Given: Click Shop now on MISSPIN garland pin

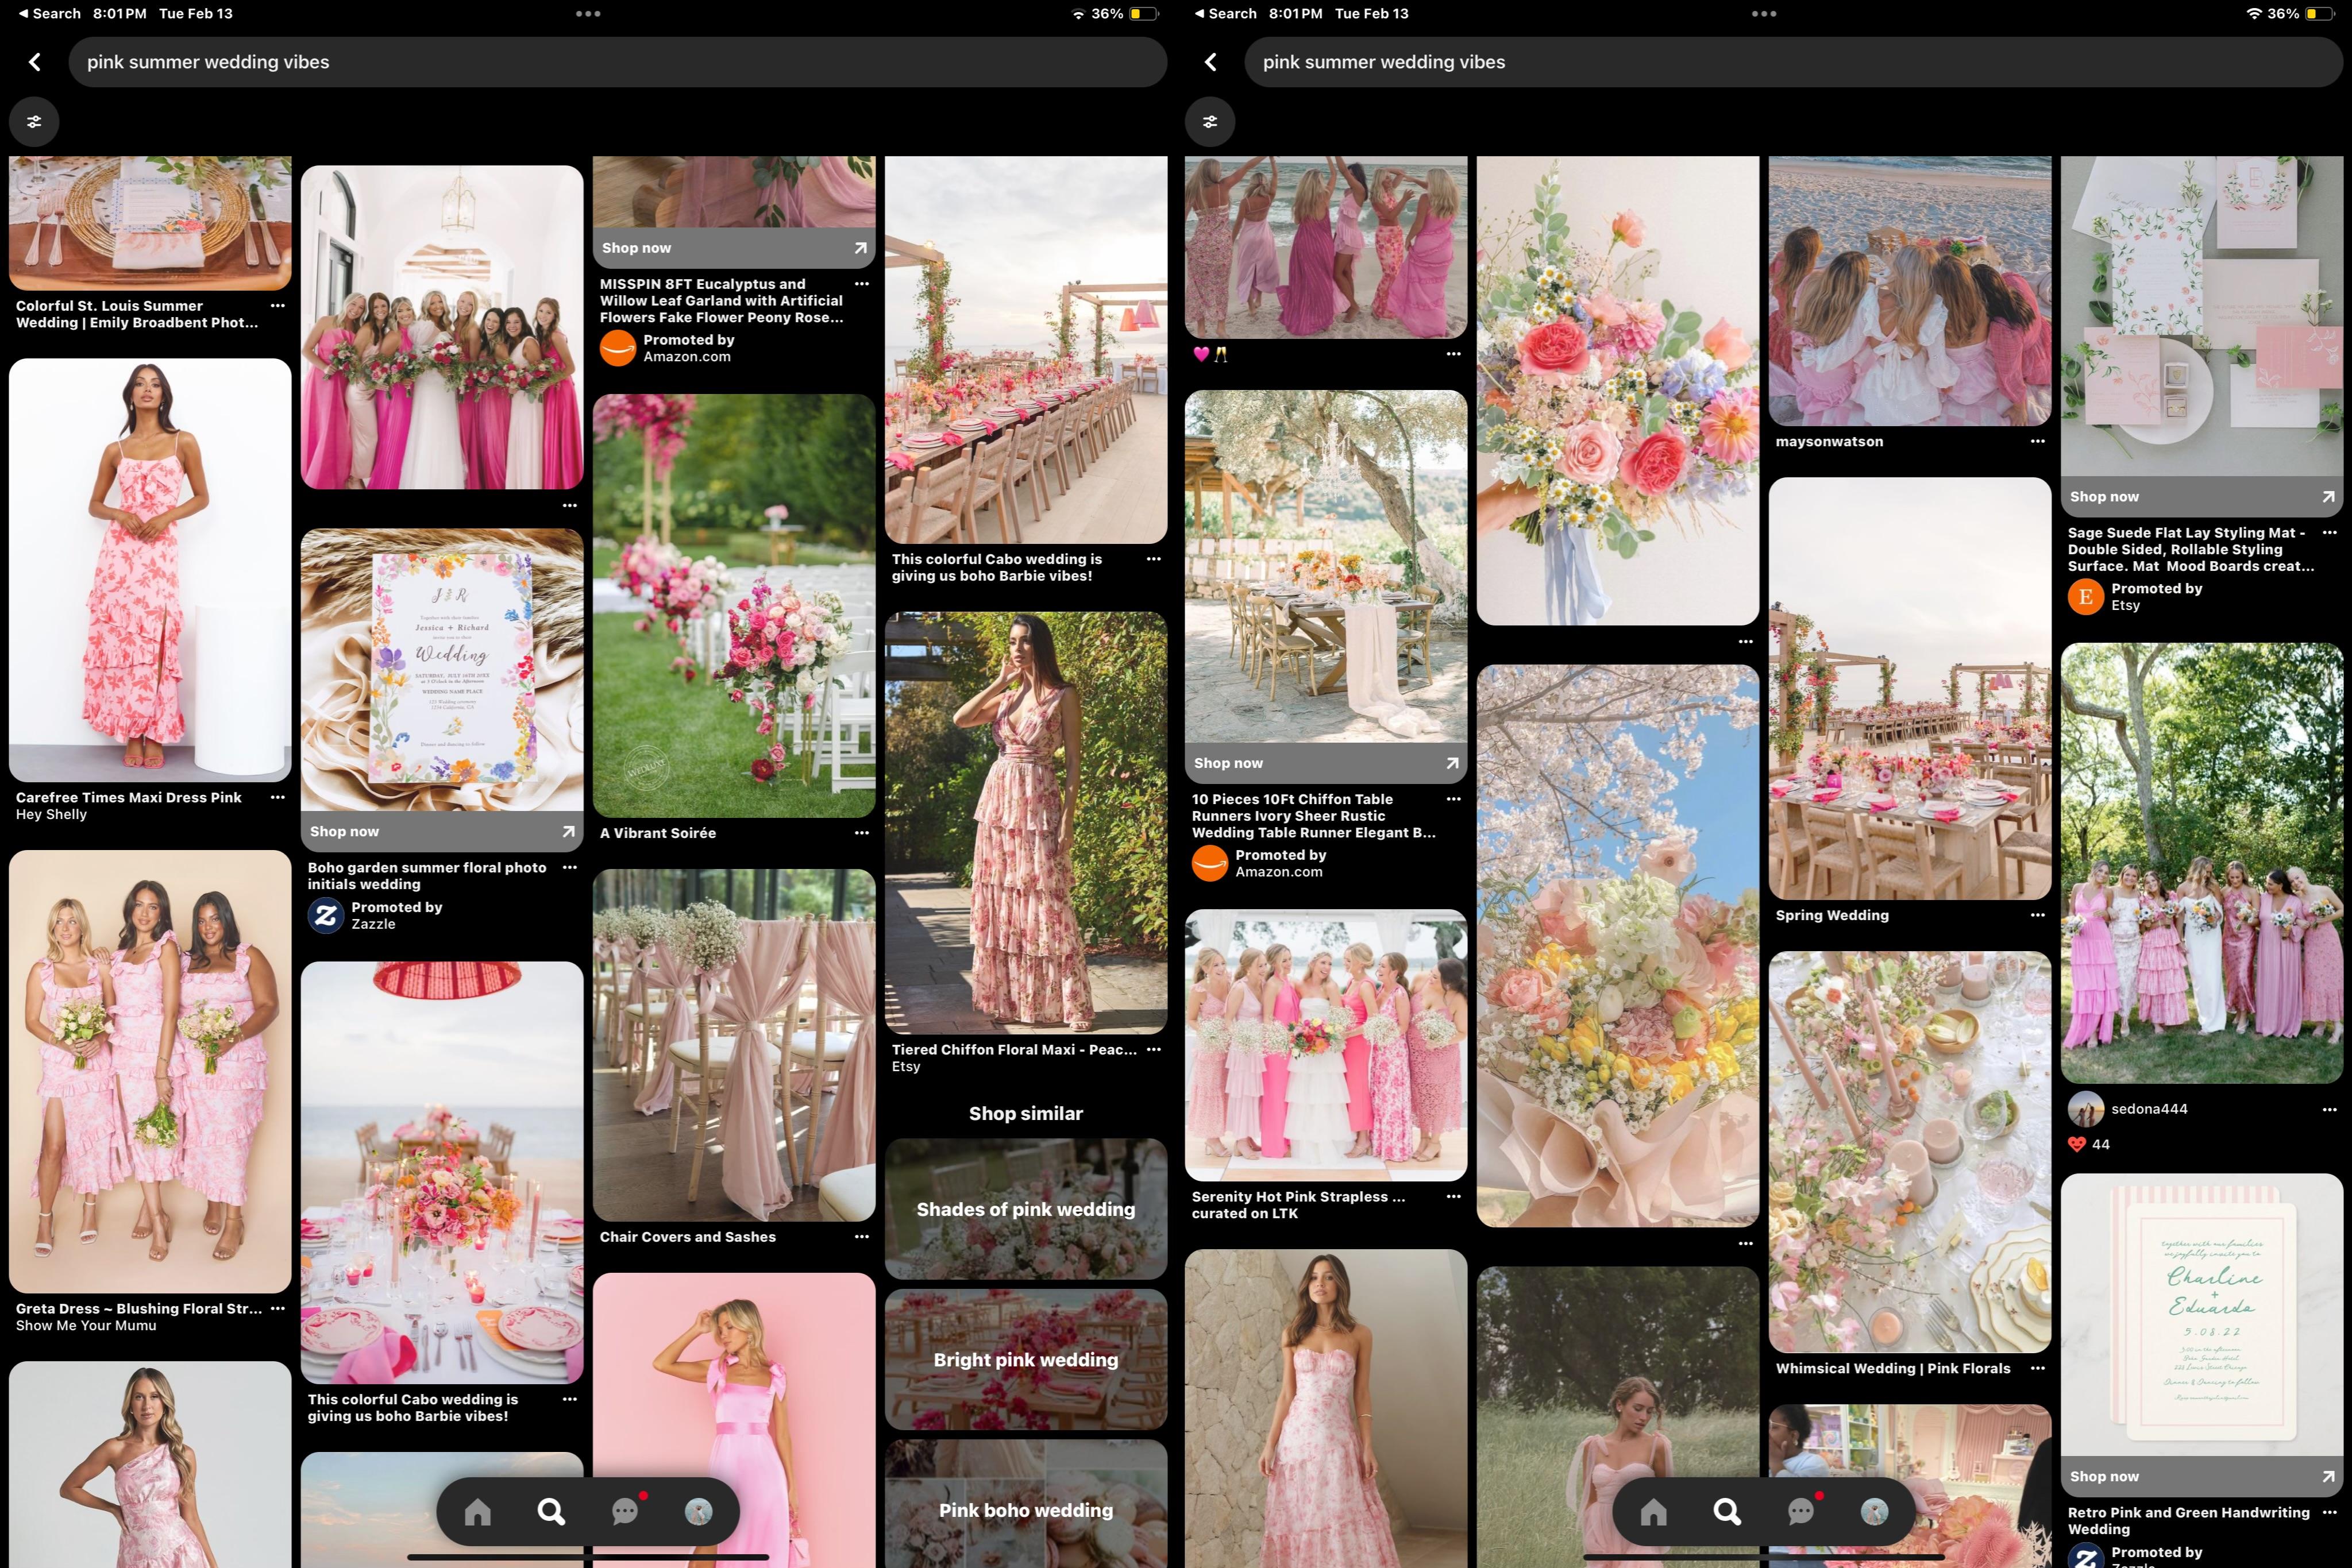Looking at the screenshot, I should click(734, 248).
